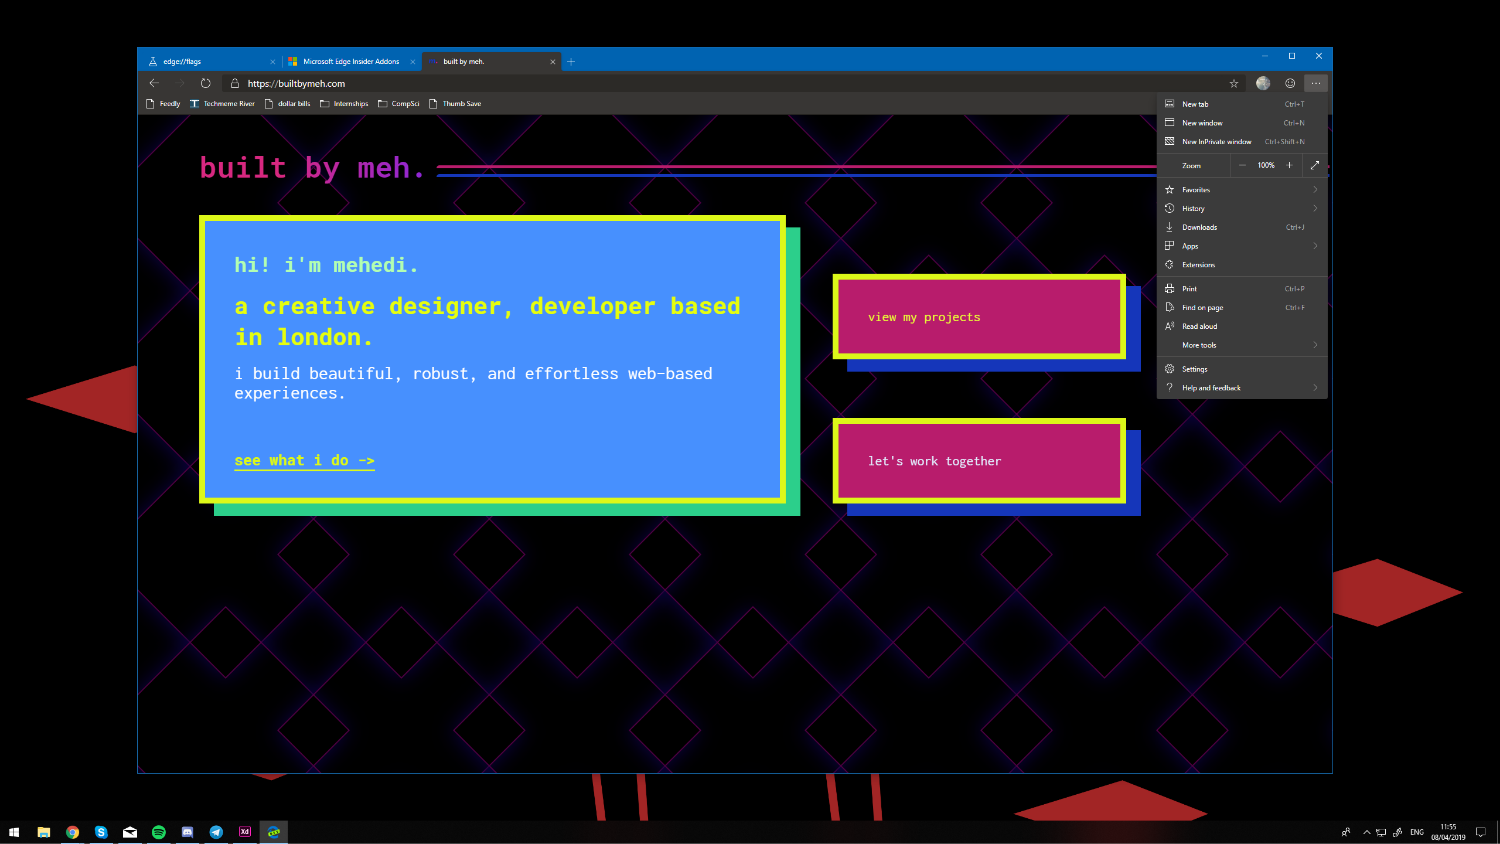This screenshot has width=1500, height=844.
Task: Choose Extensions from the menu
Action: pos(1198,265)
